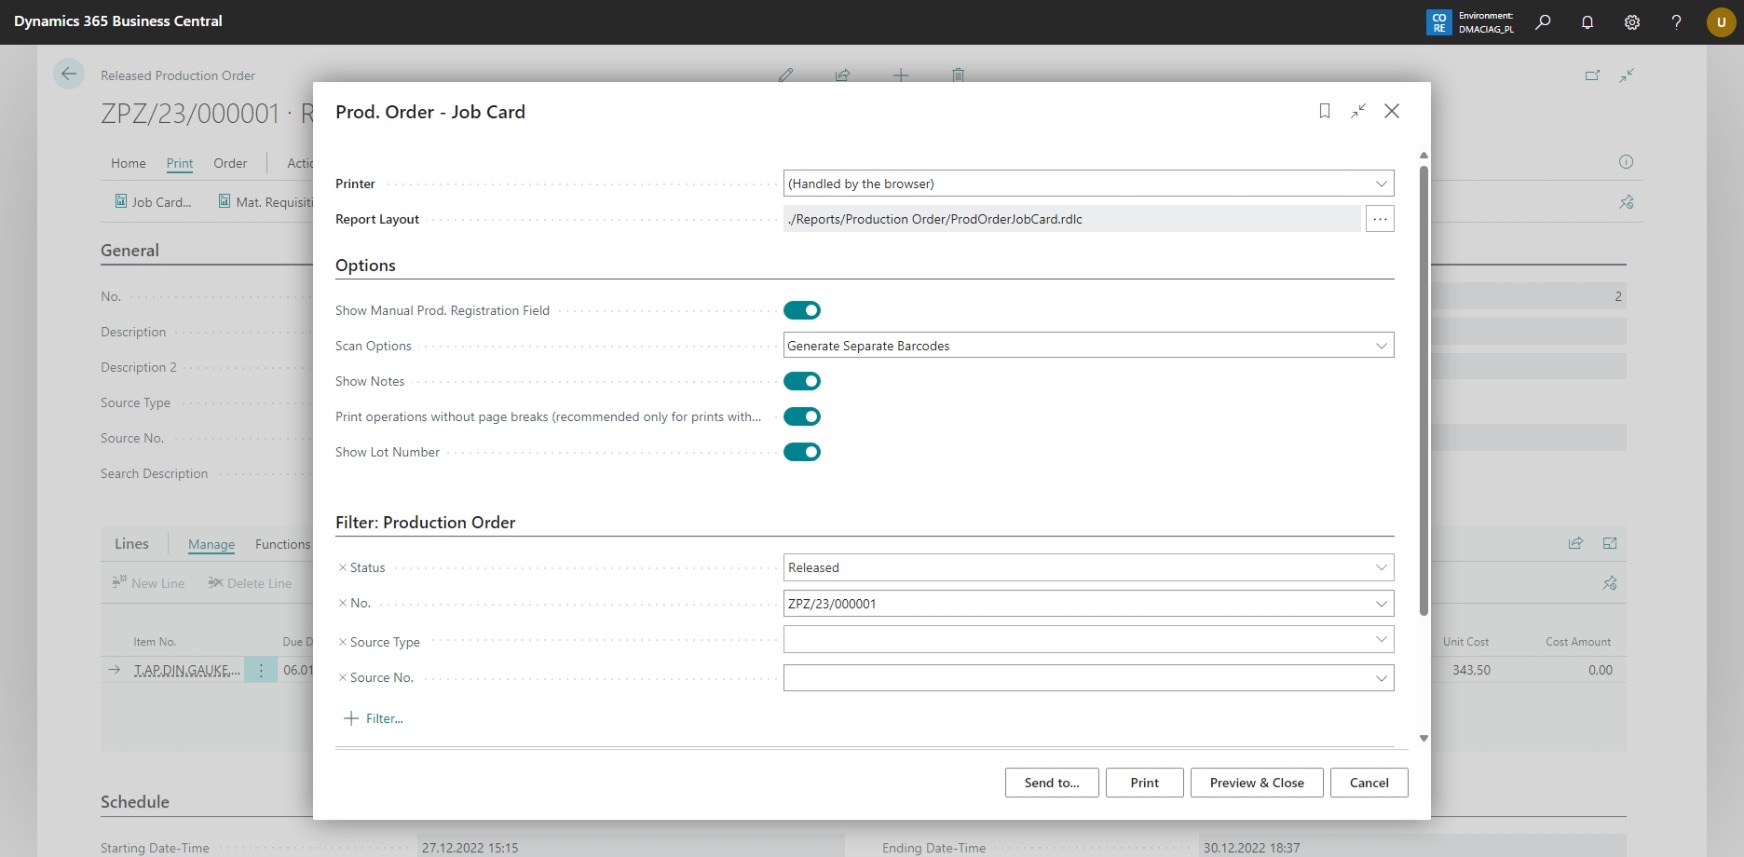1744x857 pixels.
Task: Open the Manage tab in Lines
Action: [x=211, y=544]
